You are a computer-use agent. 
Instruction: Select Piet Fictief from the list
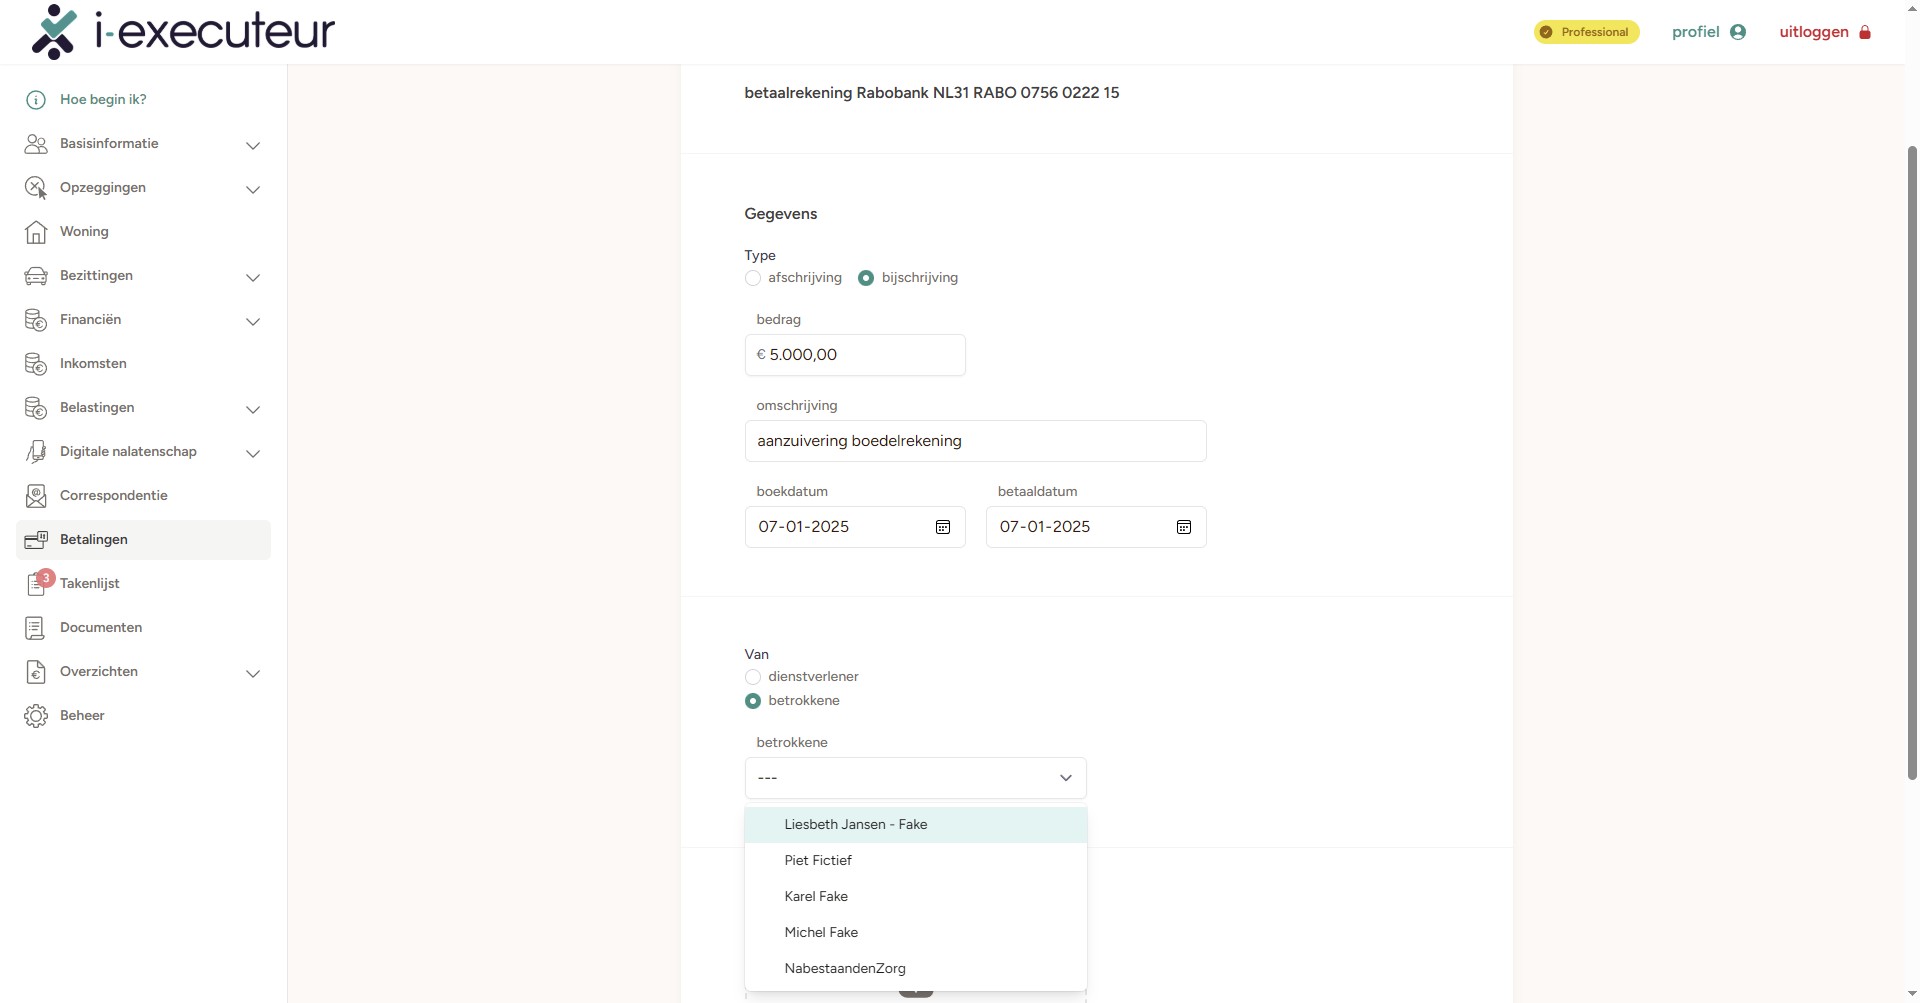818,861
